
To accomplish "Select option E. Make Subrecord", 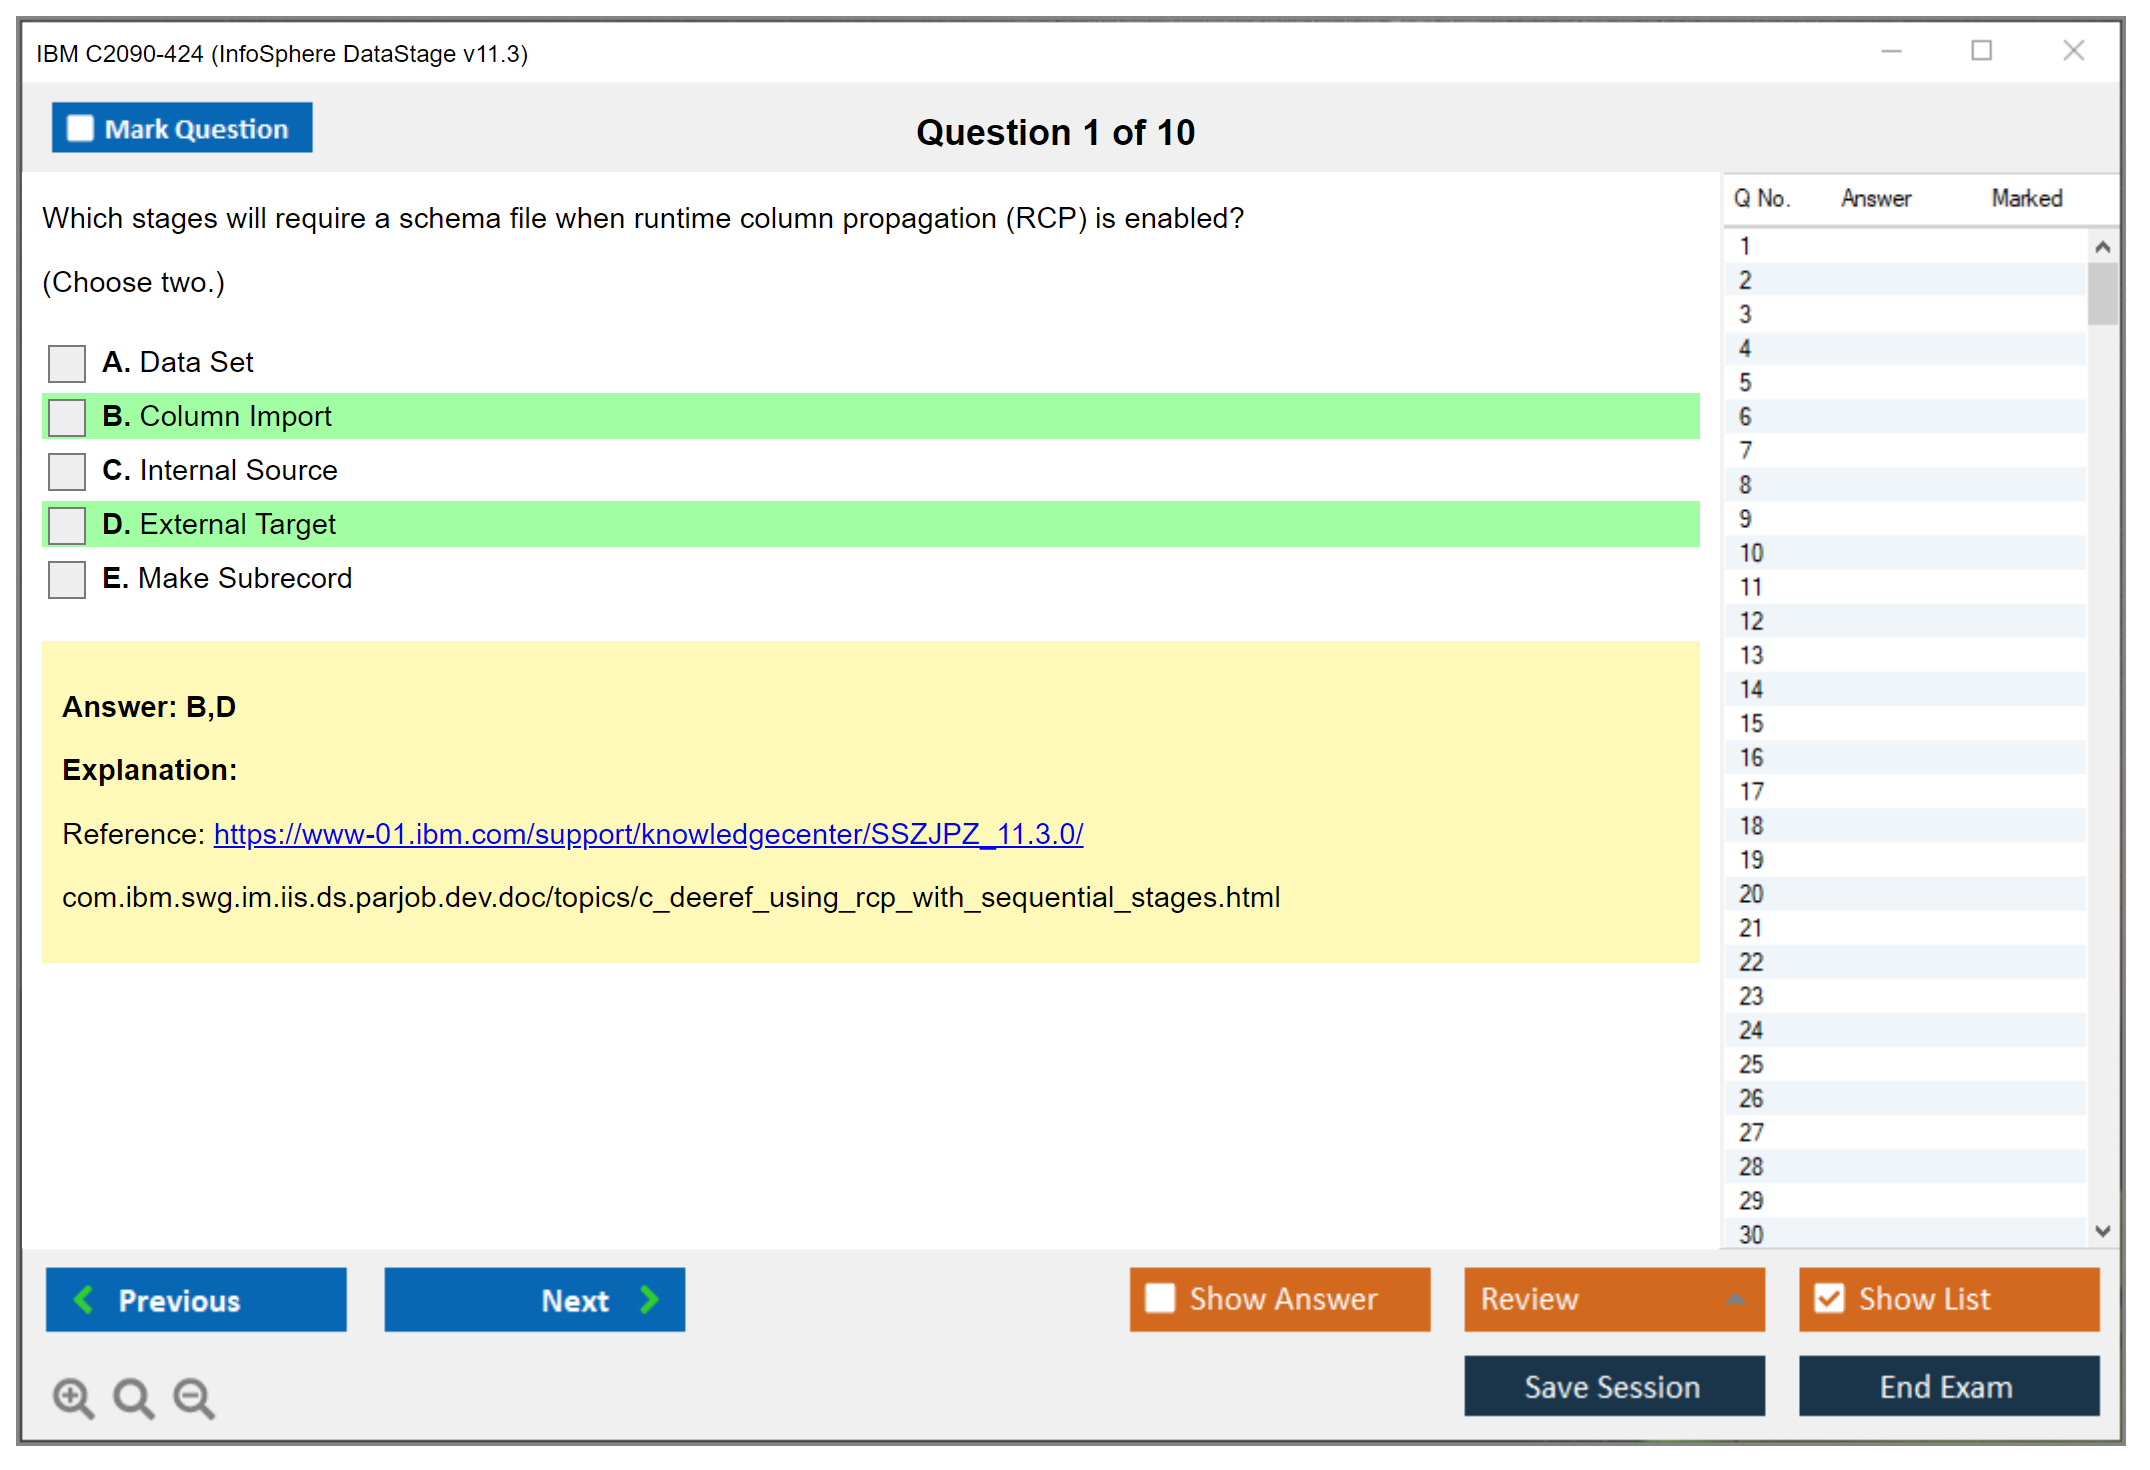I will click(67, 579).
